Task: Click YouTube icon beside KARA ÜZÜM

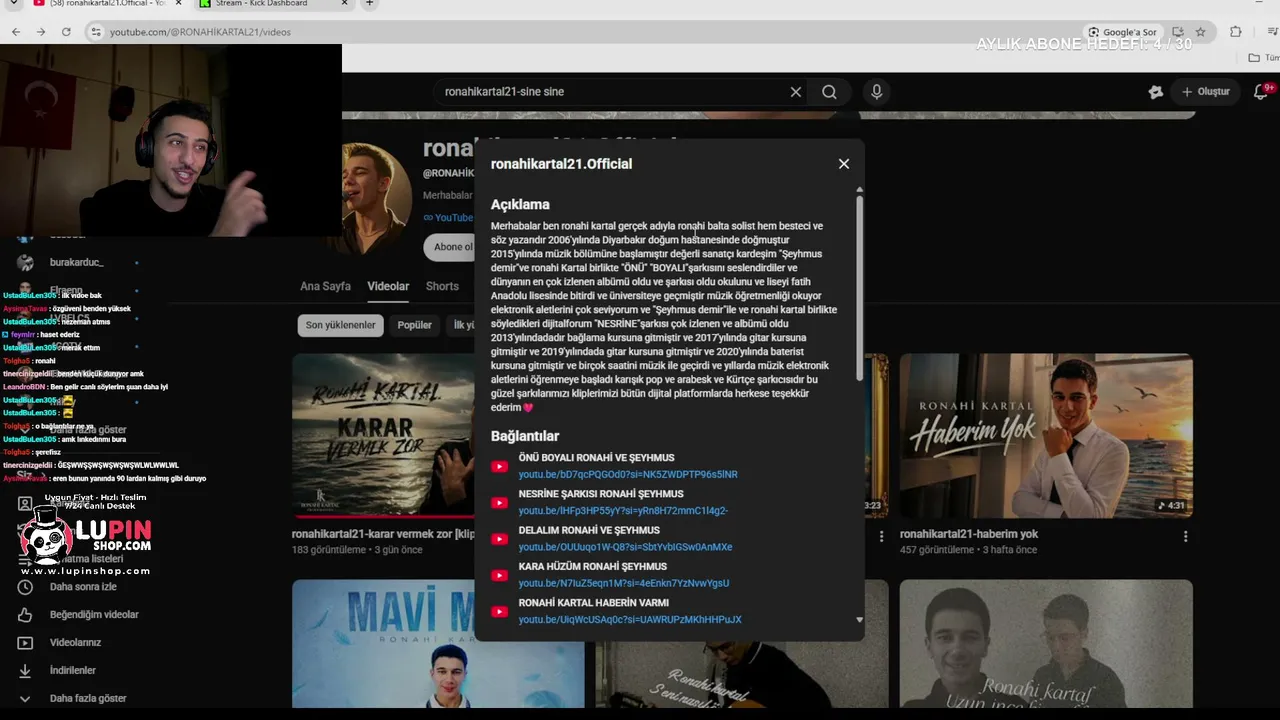Action: tap(500, 575)
